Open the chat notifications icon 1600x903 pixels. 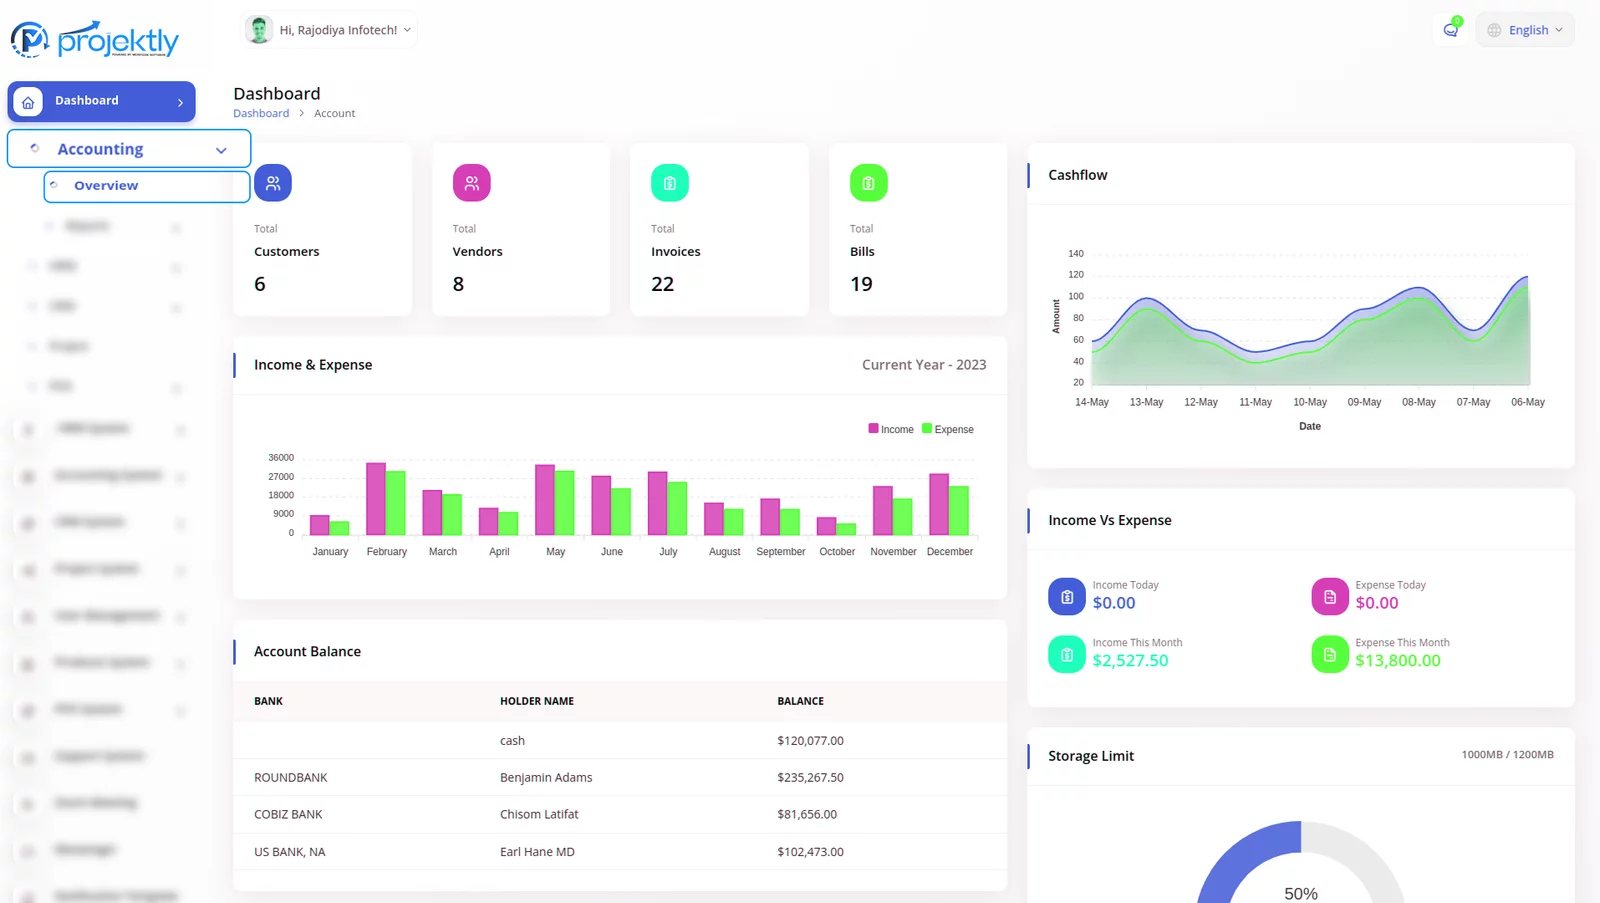pyautogui.click(x=1450, y=30)
